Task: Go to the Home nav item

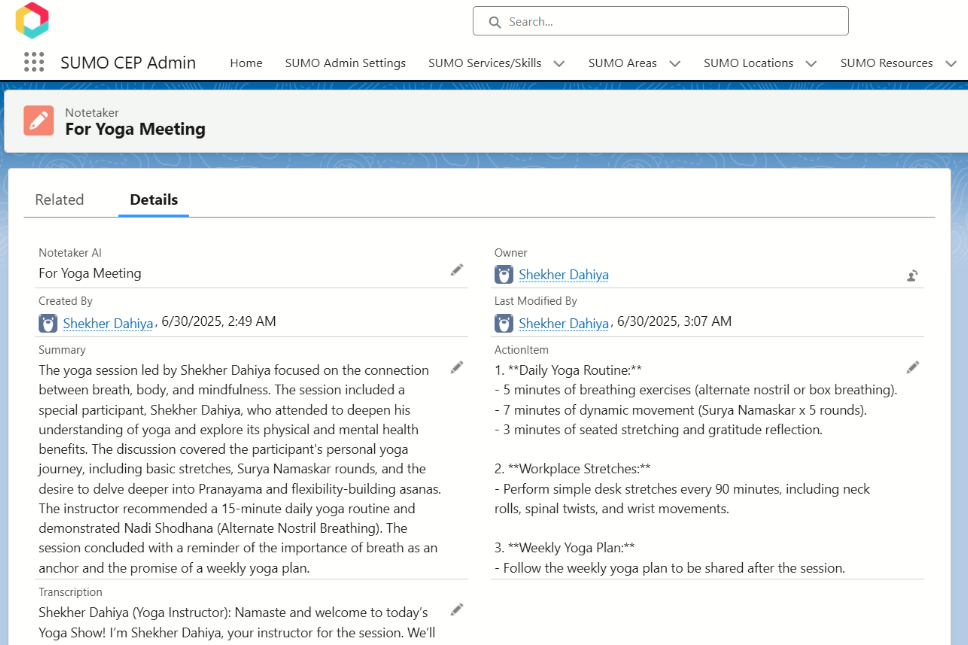Action: [x=246, y=63]
